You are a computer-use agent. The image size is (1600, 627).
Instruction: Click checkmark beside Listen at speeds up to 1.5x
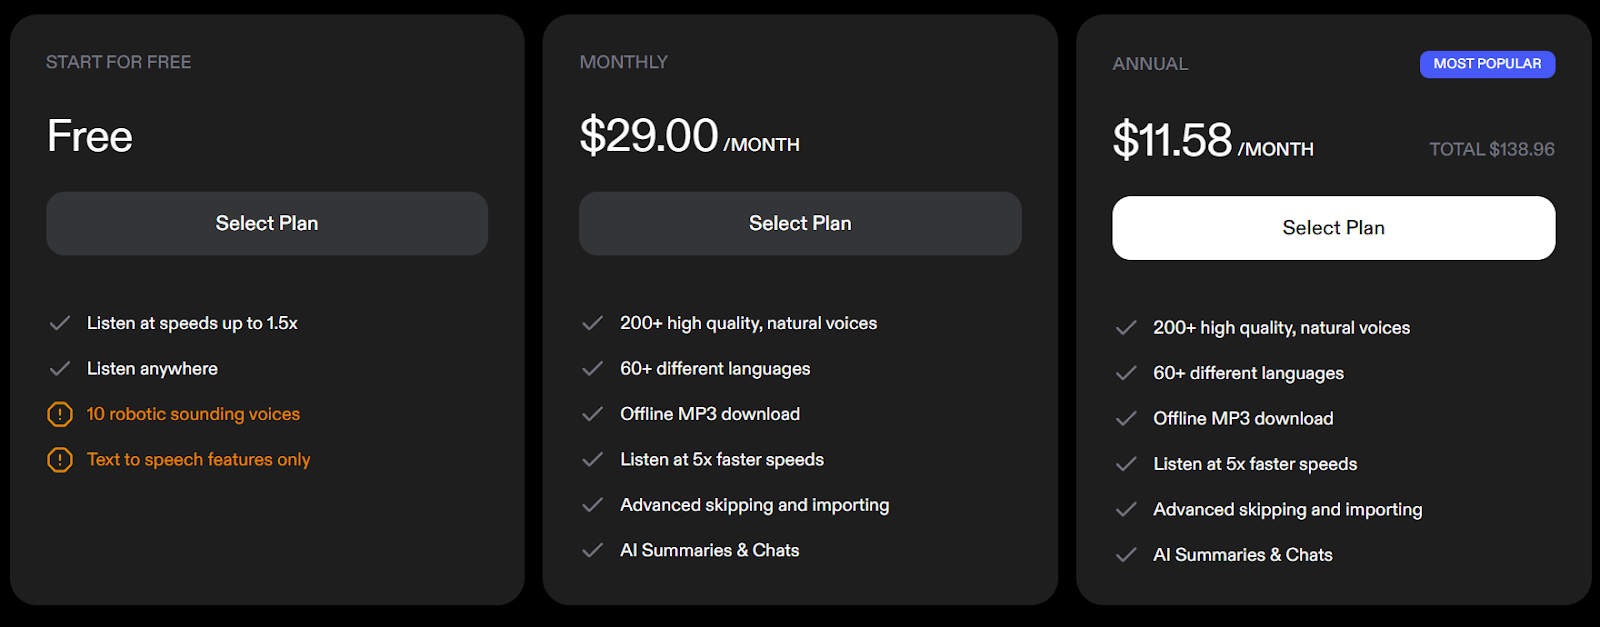point(60,323)
